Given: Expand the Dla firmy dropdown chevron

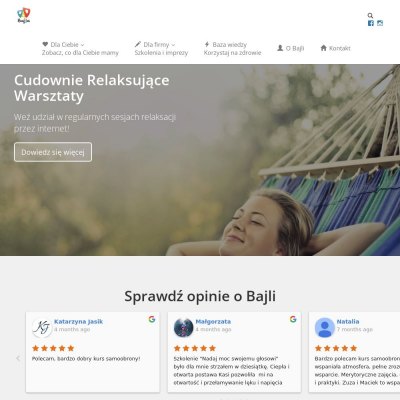Looking at the screenshot, I should pos(173,45).
